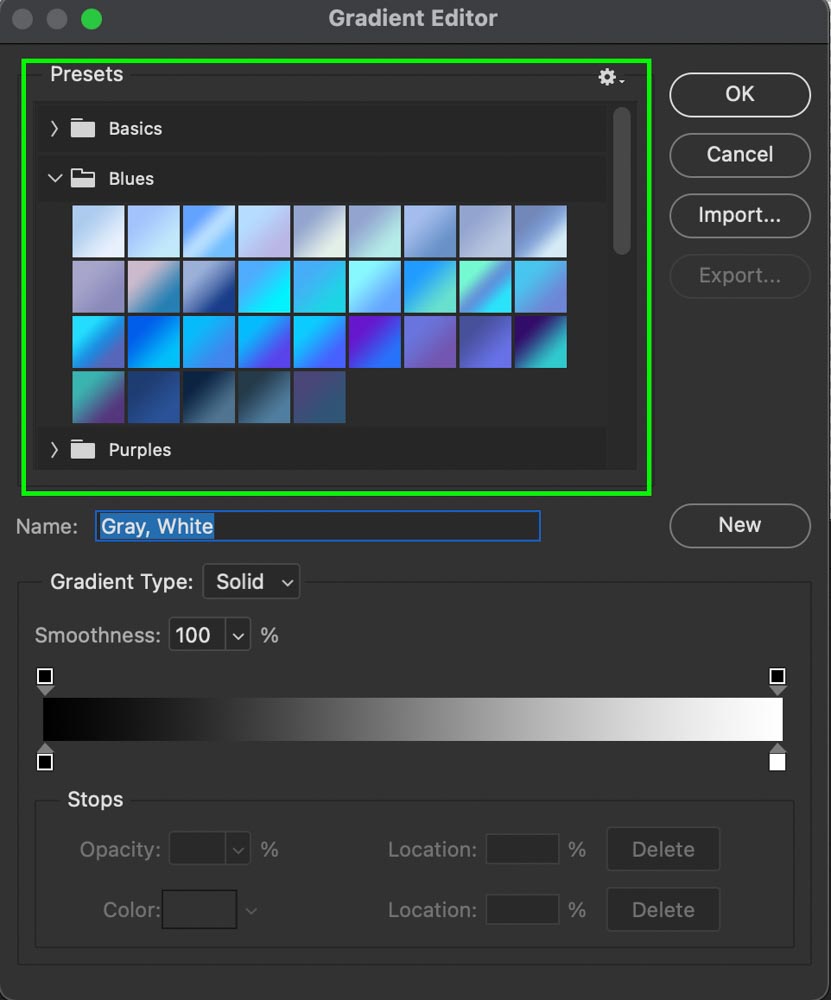Click Delete next to opacity Location
The width and height of the screenshot is (831, 1000).
663,849
